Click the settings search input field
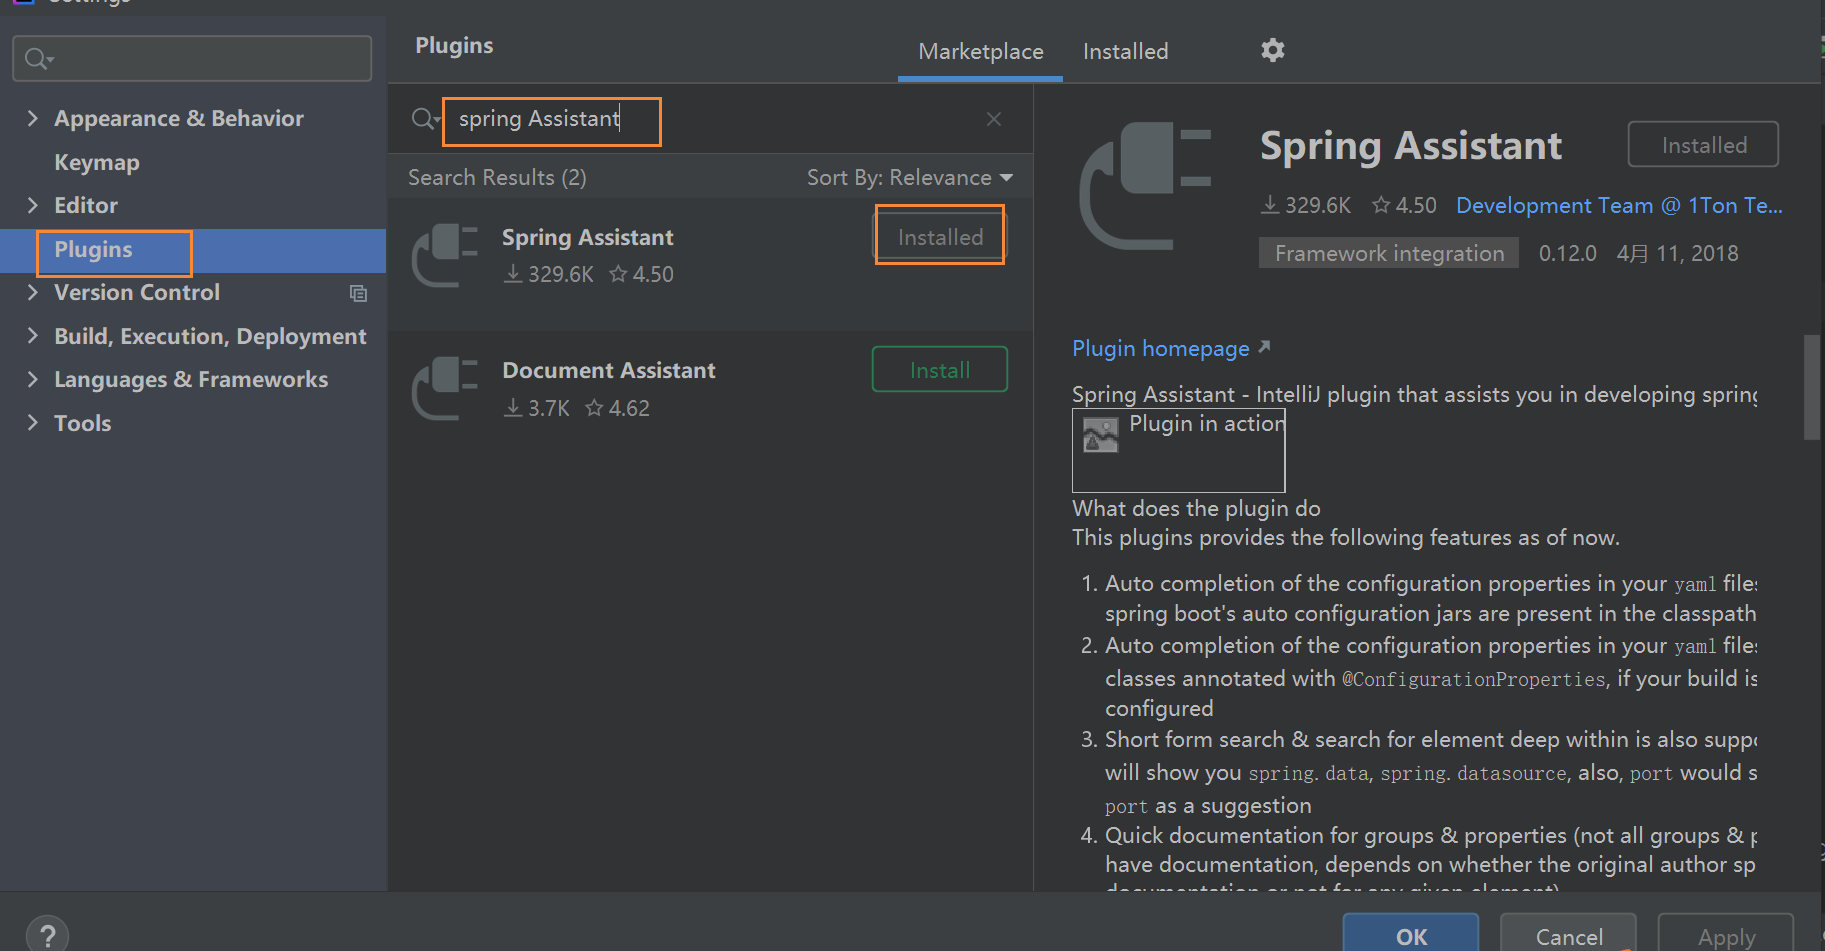1825x951 pixels. tap(192, 59)
